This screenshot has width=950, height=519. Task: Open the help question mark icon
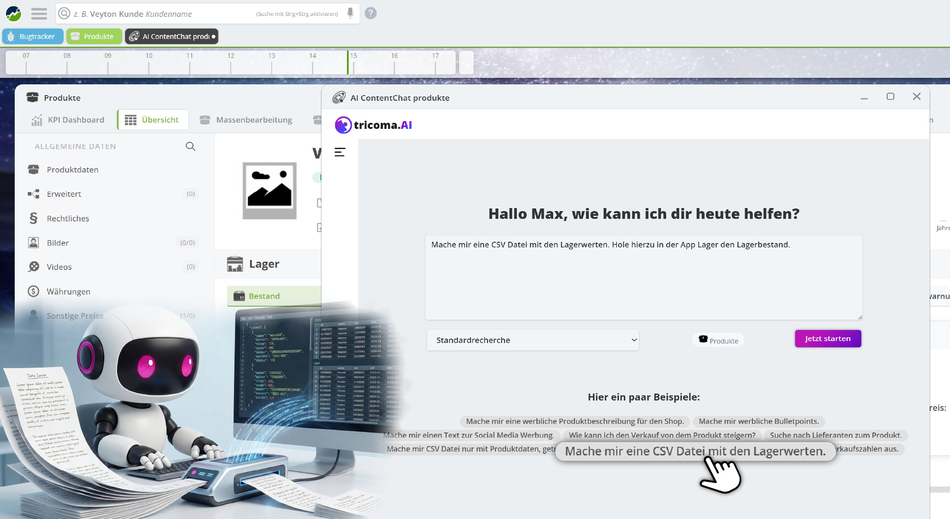click(371, 13)
